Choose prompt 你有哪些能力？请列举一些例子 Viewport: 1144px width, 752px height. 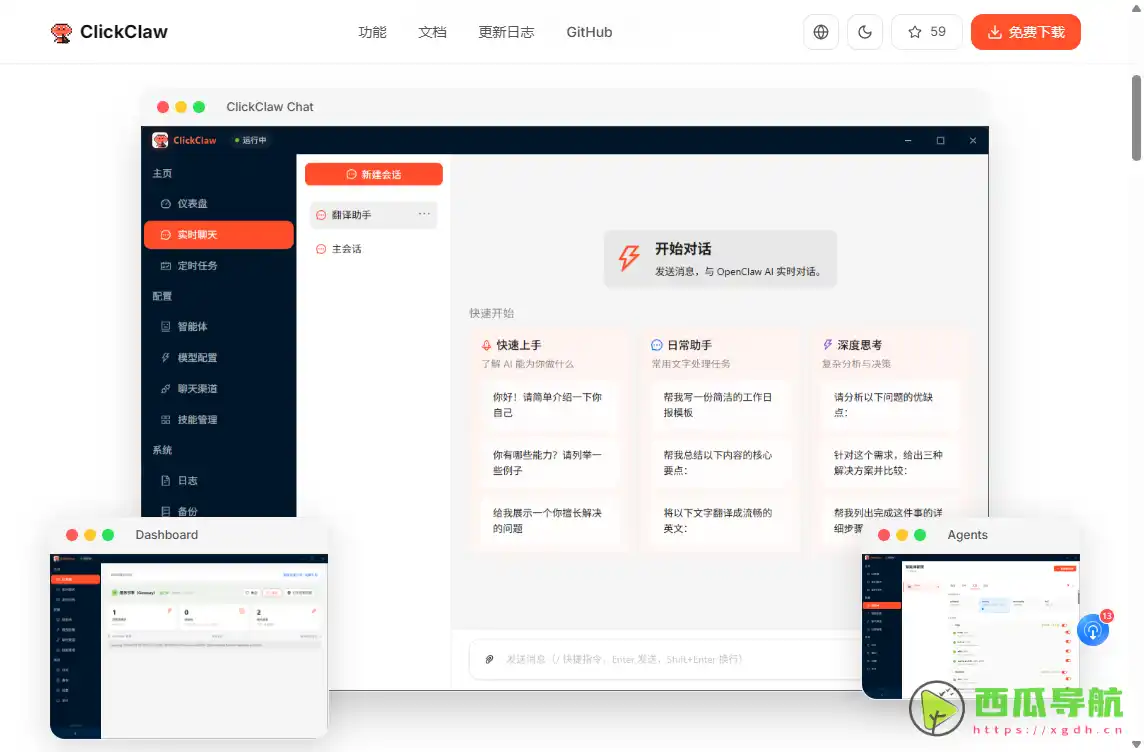[549, 462]
